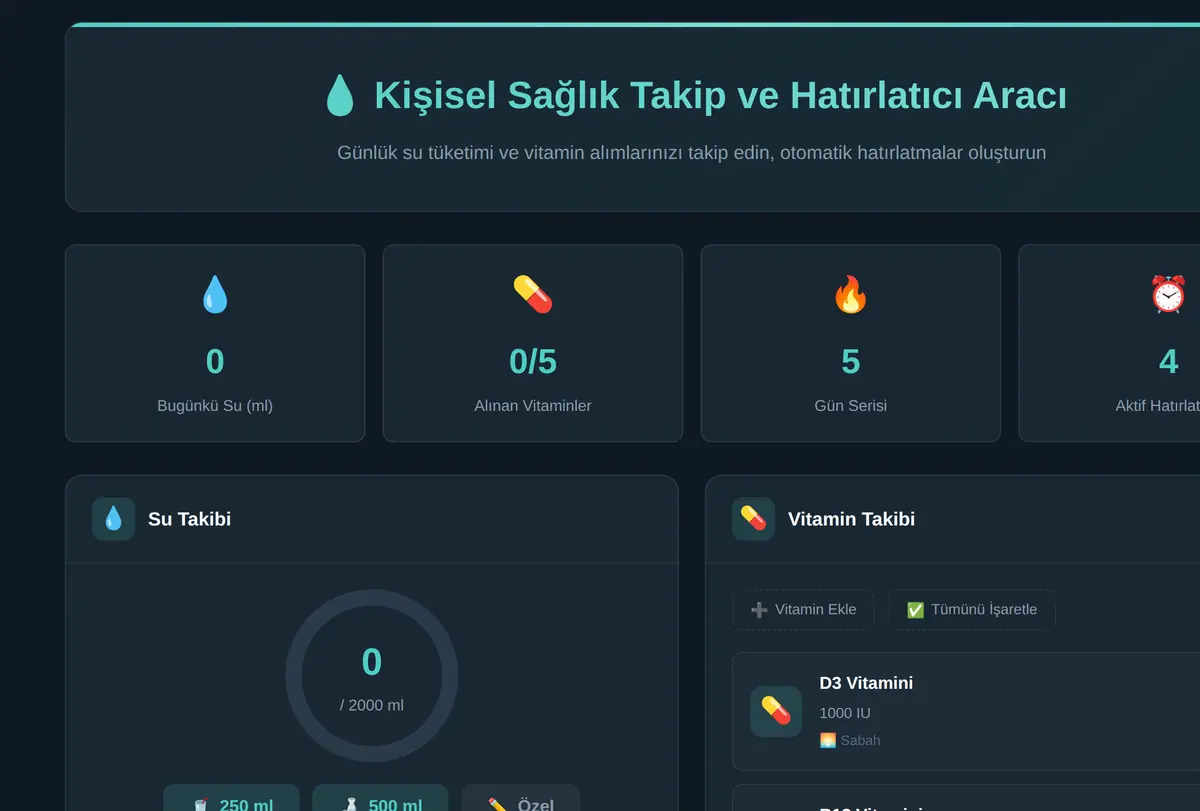This screenshot has width=1200, height=811.
Task: Click the circular water progress ring
Action: point(372,676)
